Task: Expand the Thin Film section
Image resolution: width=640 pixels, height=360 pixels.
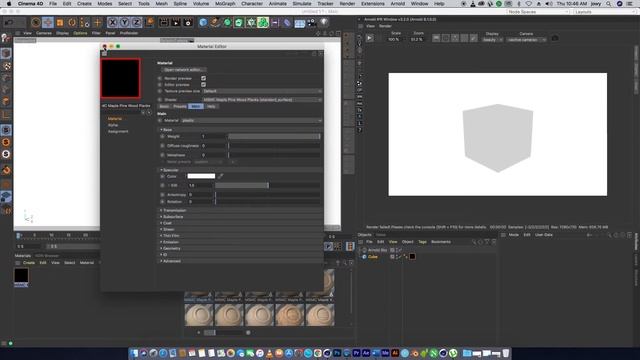Action: [170, 236]
